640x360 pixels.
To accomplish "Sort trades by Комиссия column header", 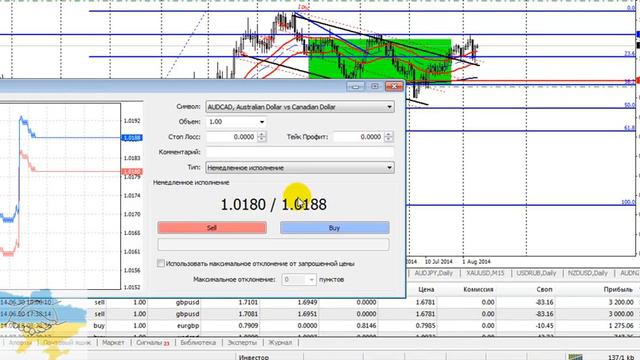I will (x=478, y=289).
